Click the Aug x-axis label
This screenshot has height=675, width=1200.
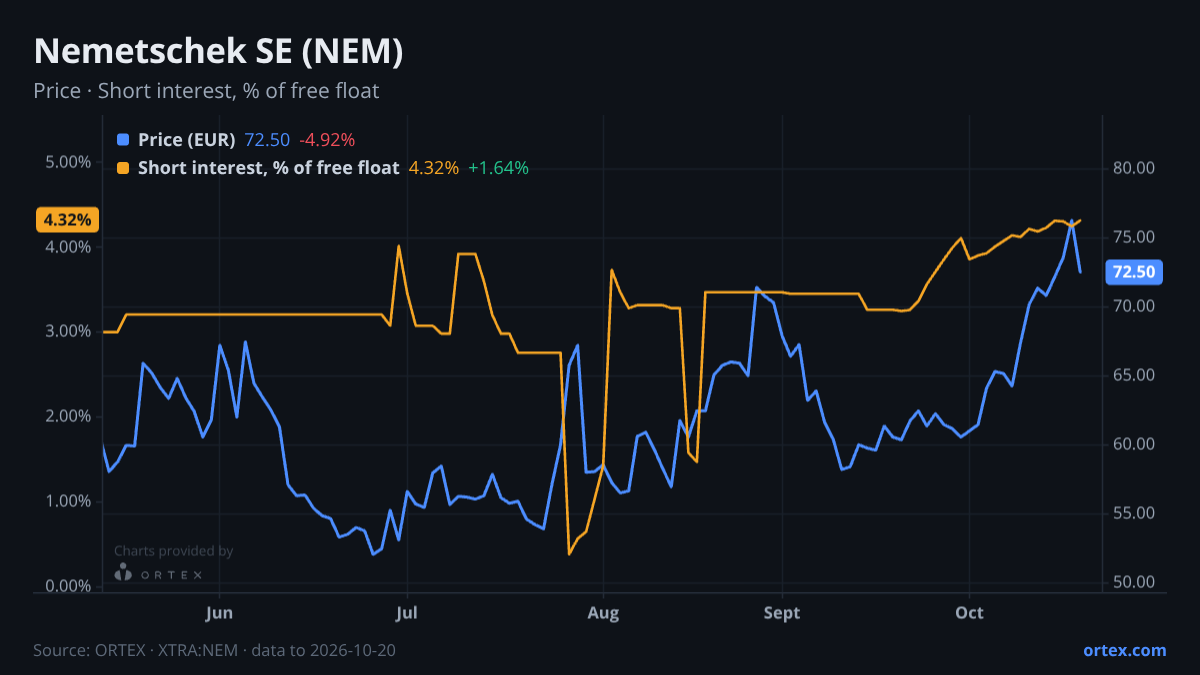[603, 612]
